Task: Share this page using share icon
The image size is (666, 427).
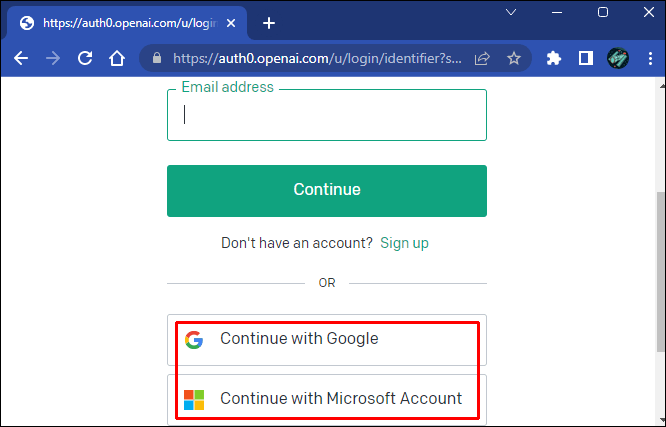Action: (481, 59)
